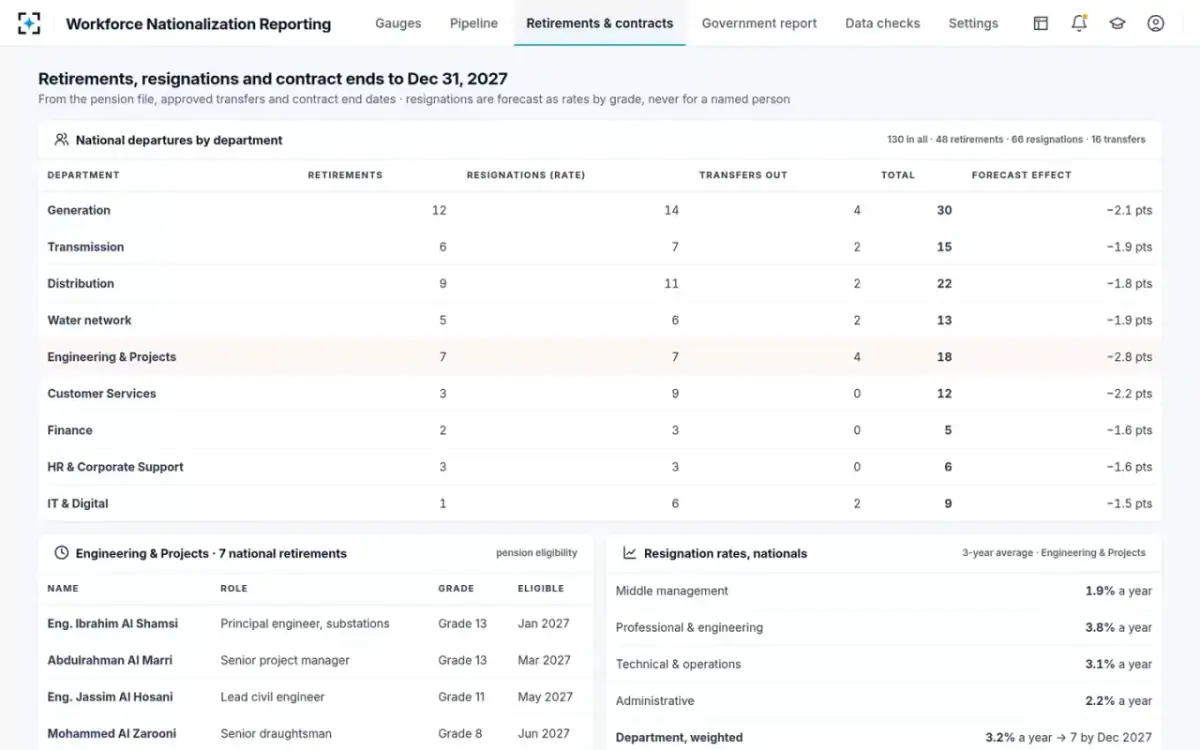Click Senior draughtsman role
The image size is (1200, 750).
[275, 733]
